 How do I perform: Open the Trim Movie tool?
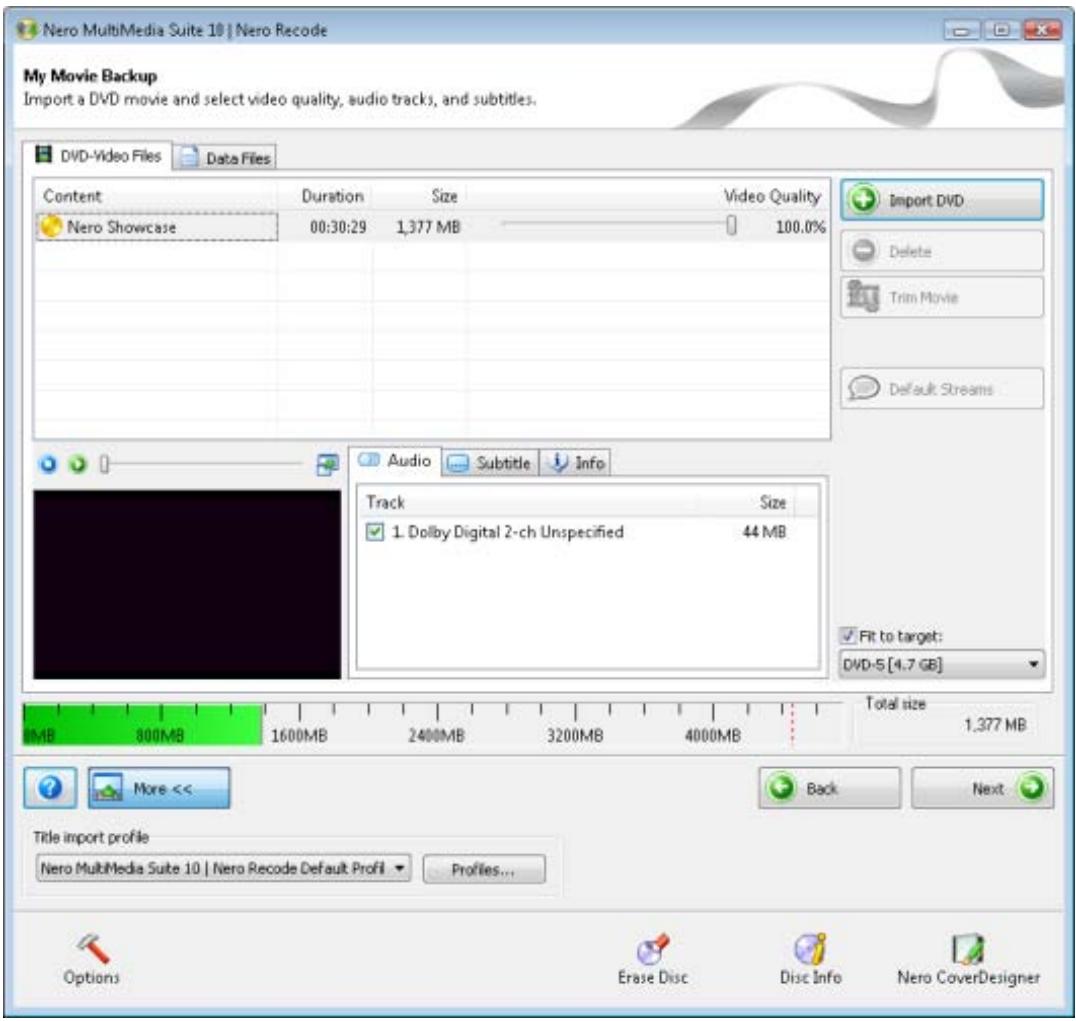click(942, 297)
